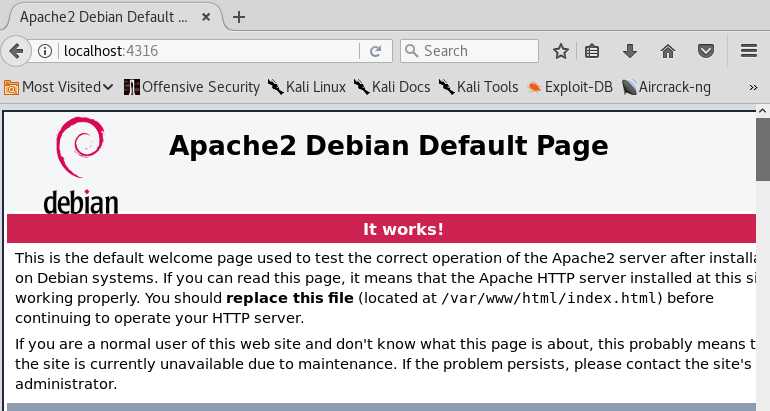The image size is (770, 411).
Task: Open the Exploit-DB bookmark
Action: pos(570,87)
